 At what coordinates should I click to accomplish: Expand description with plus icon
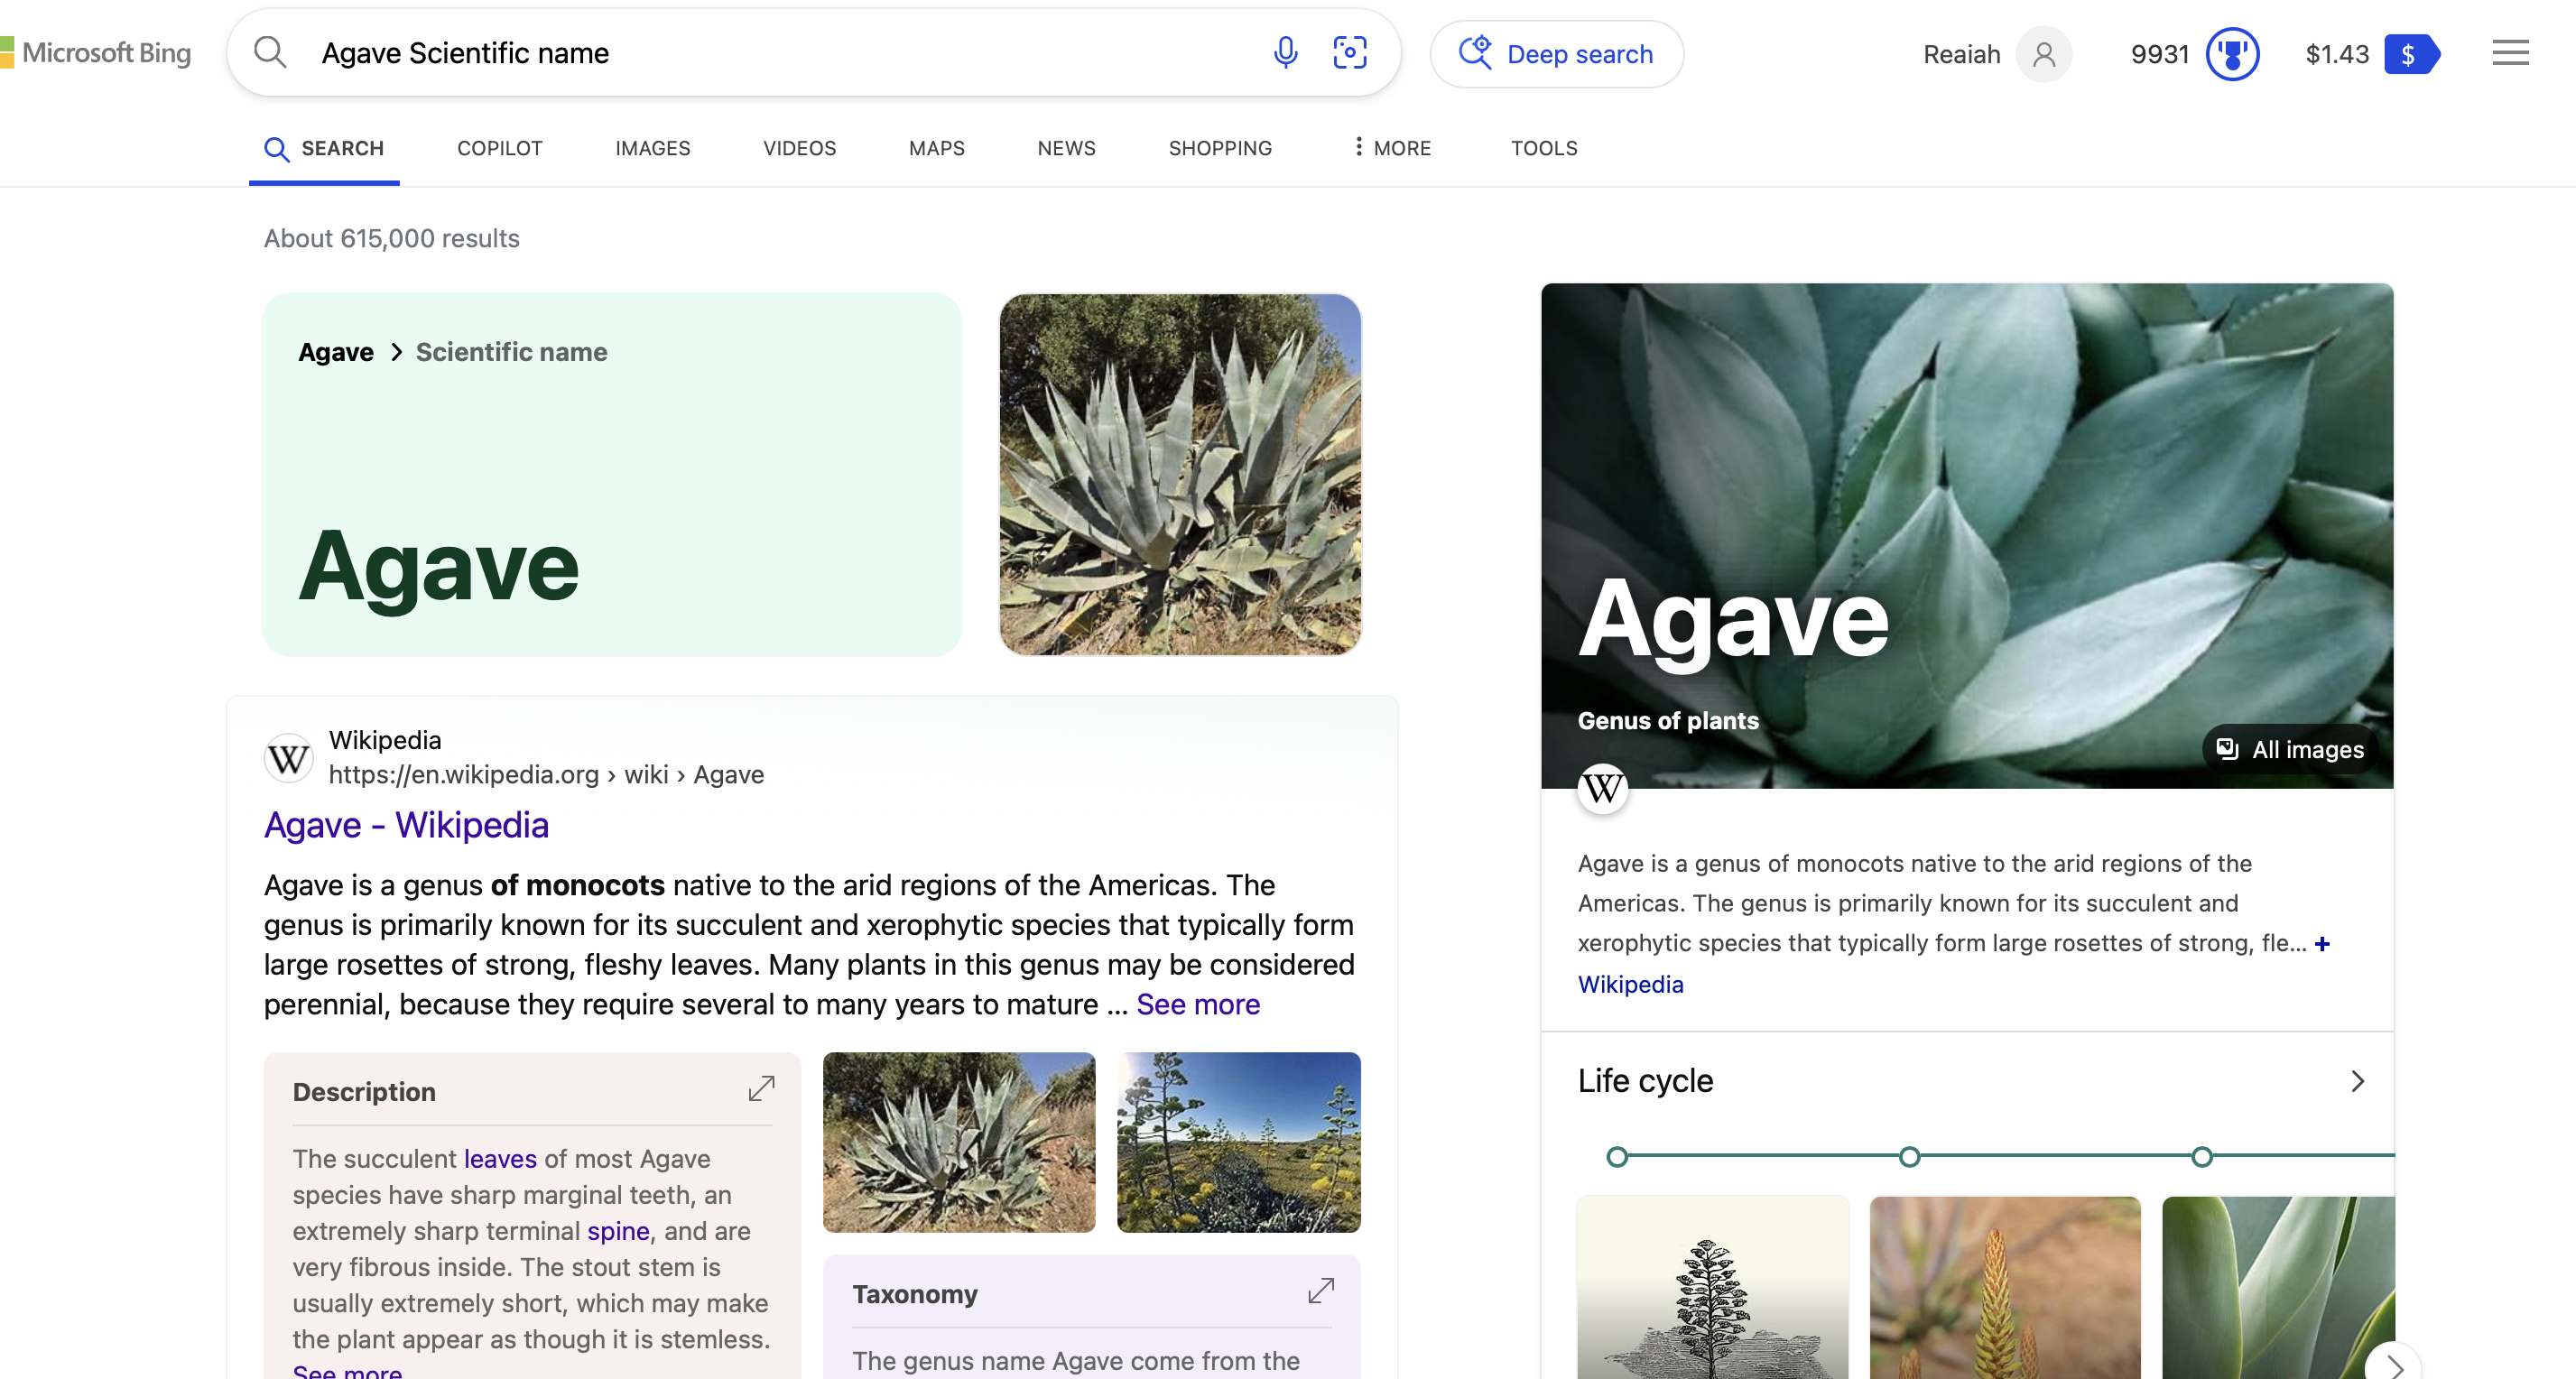pyautogui.click(x=2322, y=943)
